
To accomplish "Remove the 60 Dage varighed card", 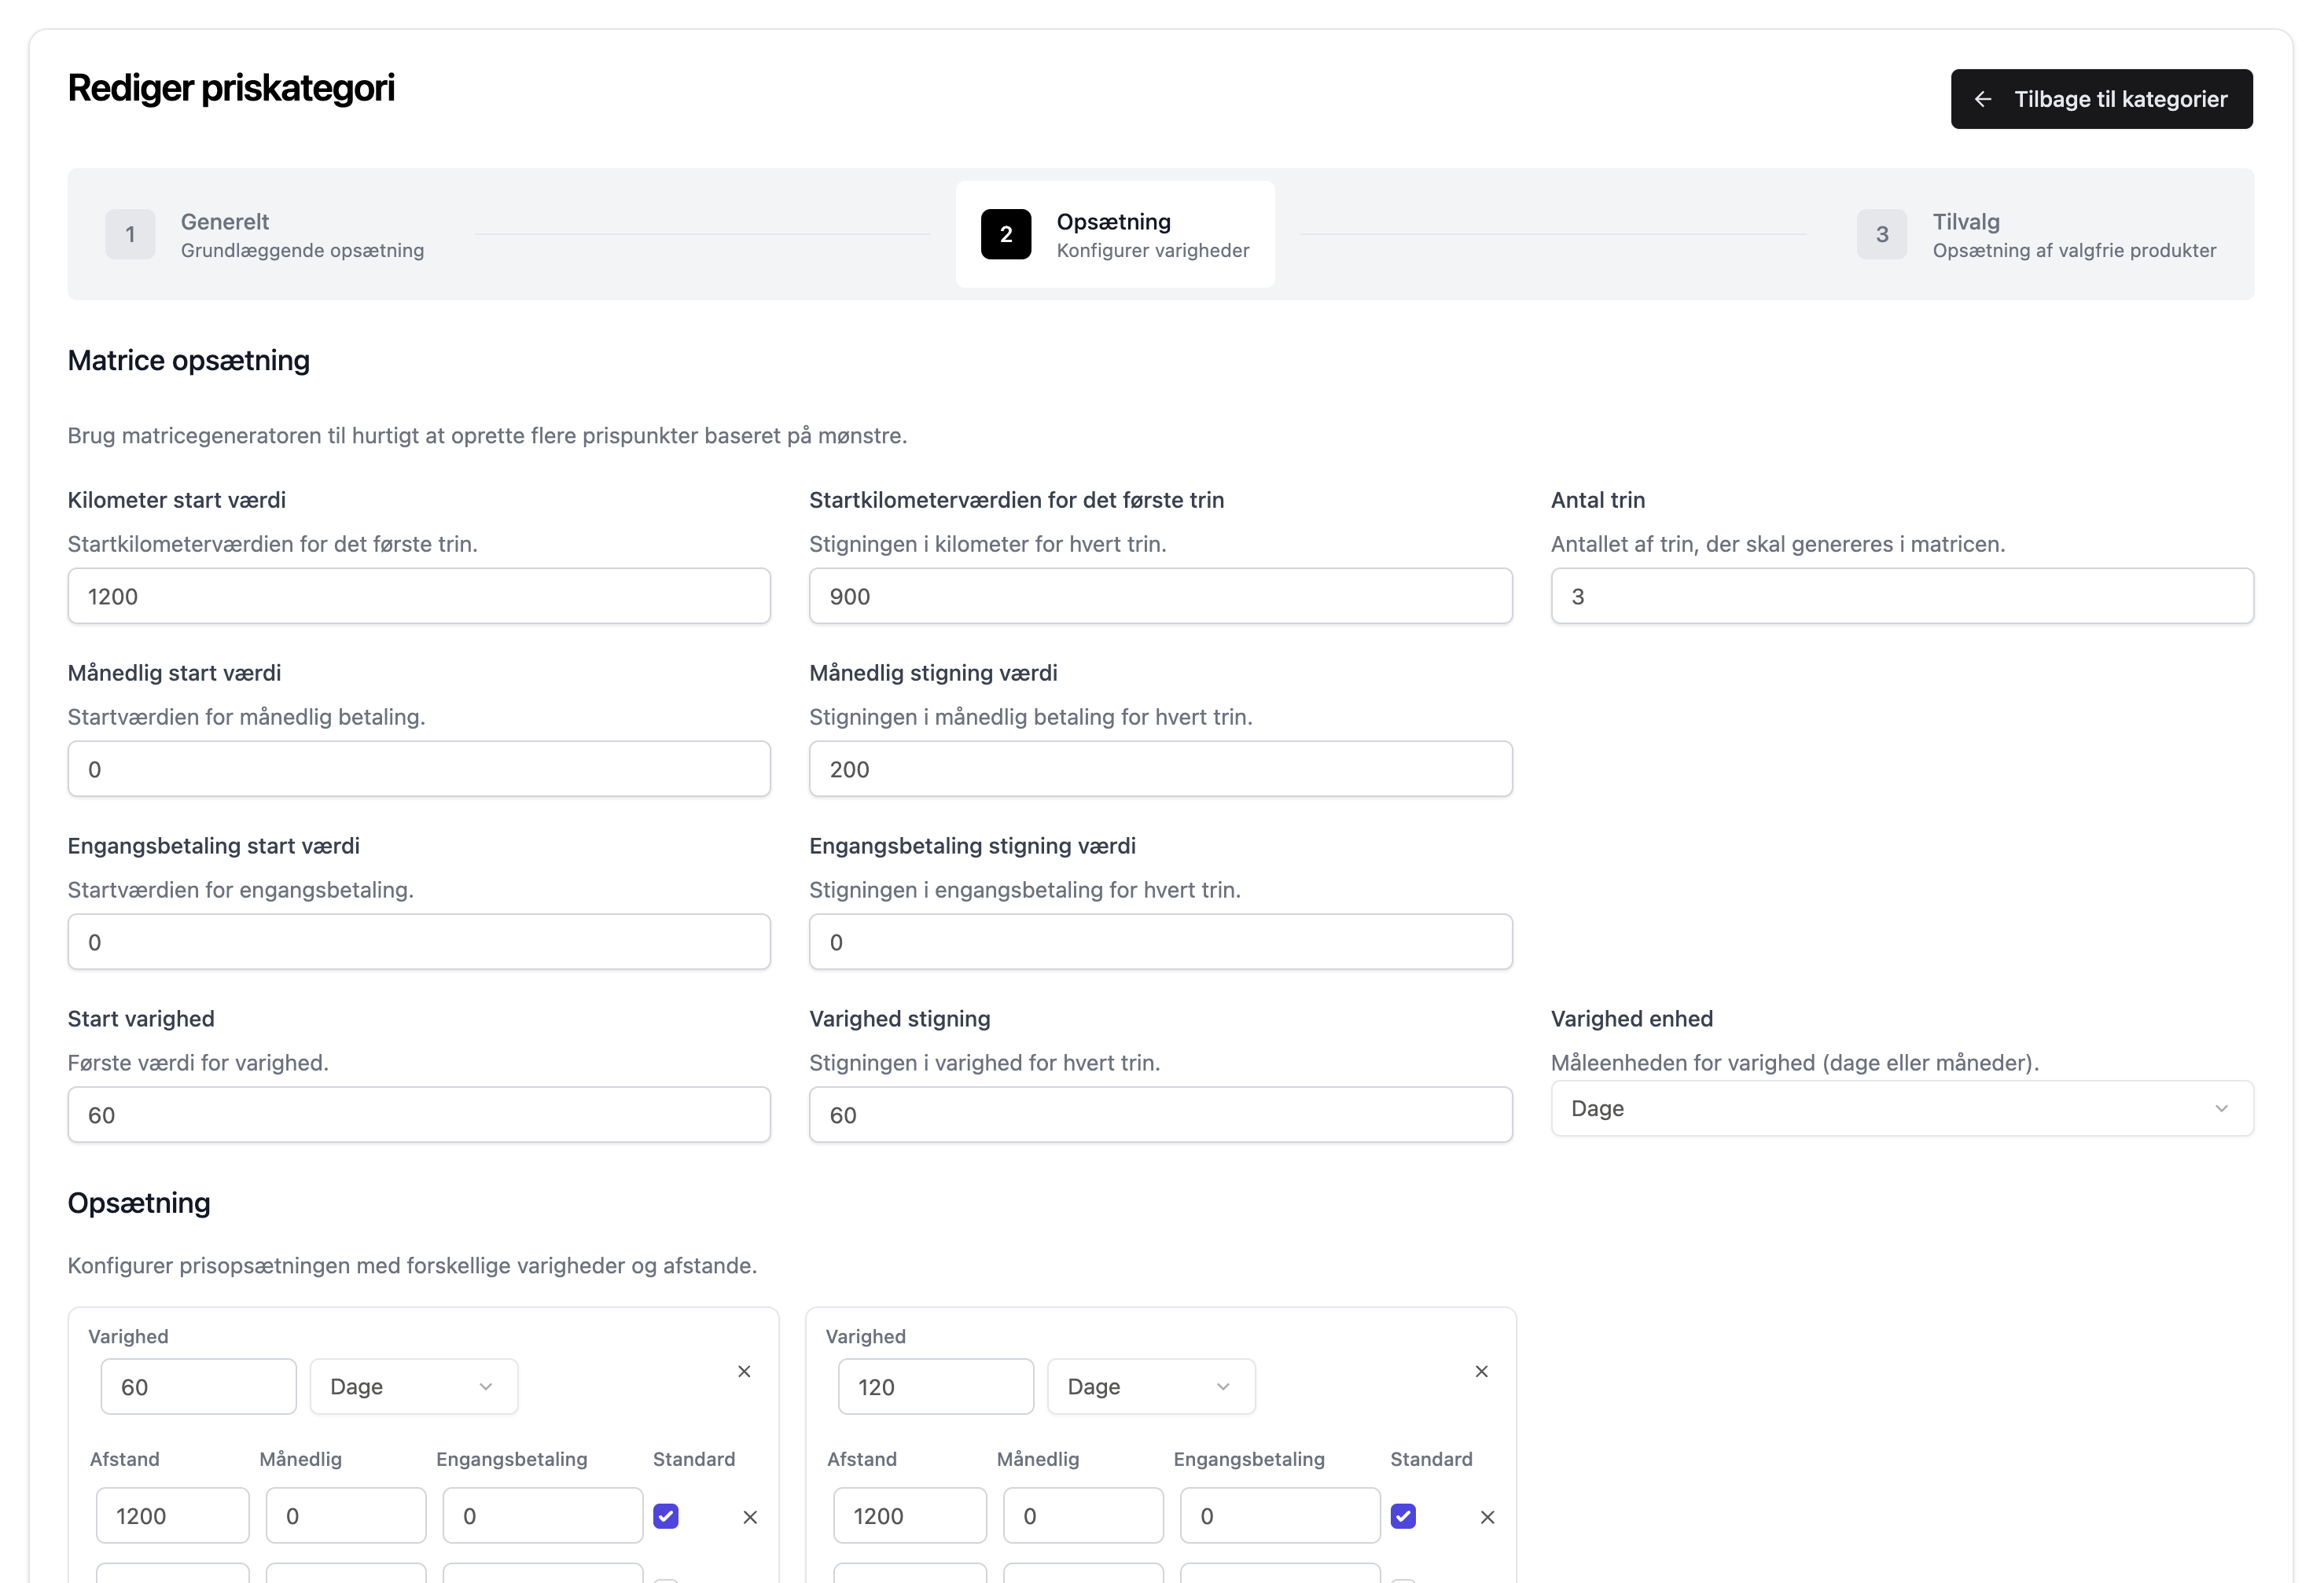I will click(x=744, y=1371).
